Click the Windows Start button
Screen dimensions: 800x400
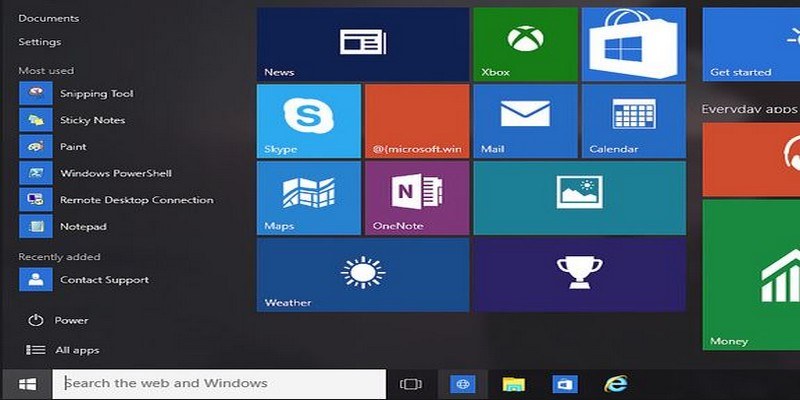pos(27,384)
